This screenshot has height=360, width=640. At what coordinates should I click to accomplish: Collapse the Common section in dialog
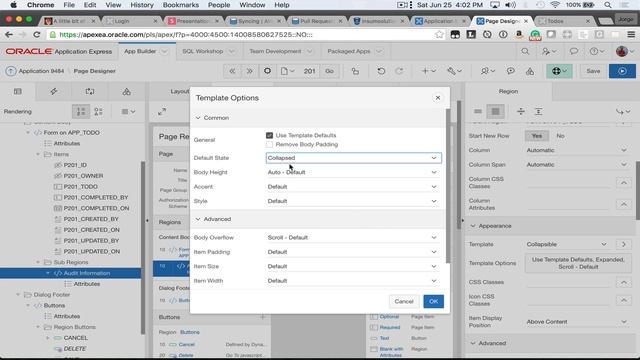tap(198, 118)
